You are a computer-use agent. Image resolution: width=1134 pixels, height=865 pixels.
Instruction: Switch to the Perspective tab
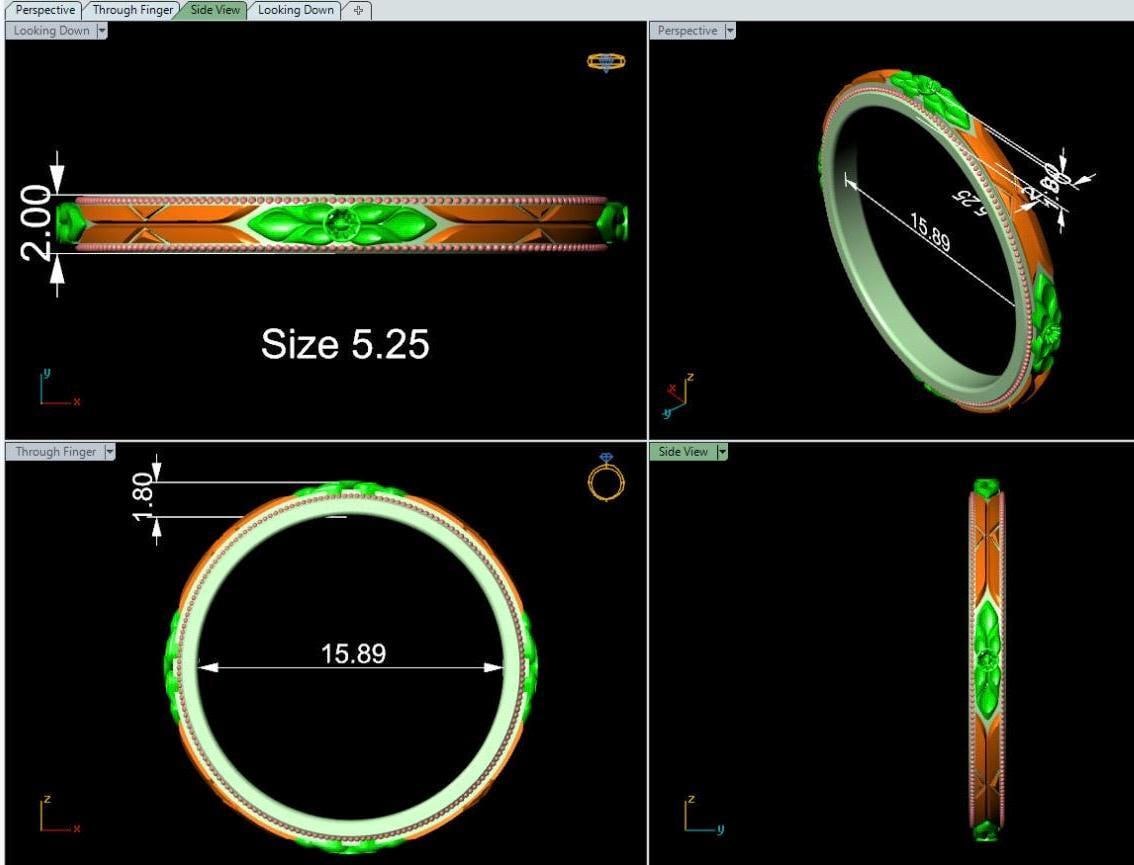pyautogui.click(x=45, y=10)
